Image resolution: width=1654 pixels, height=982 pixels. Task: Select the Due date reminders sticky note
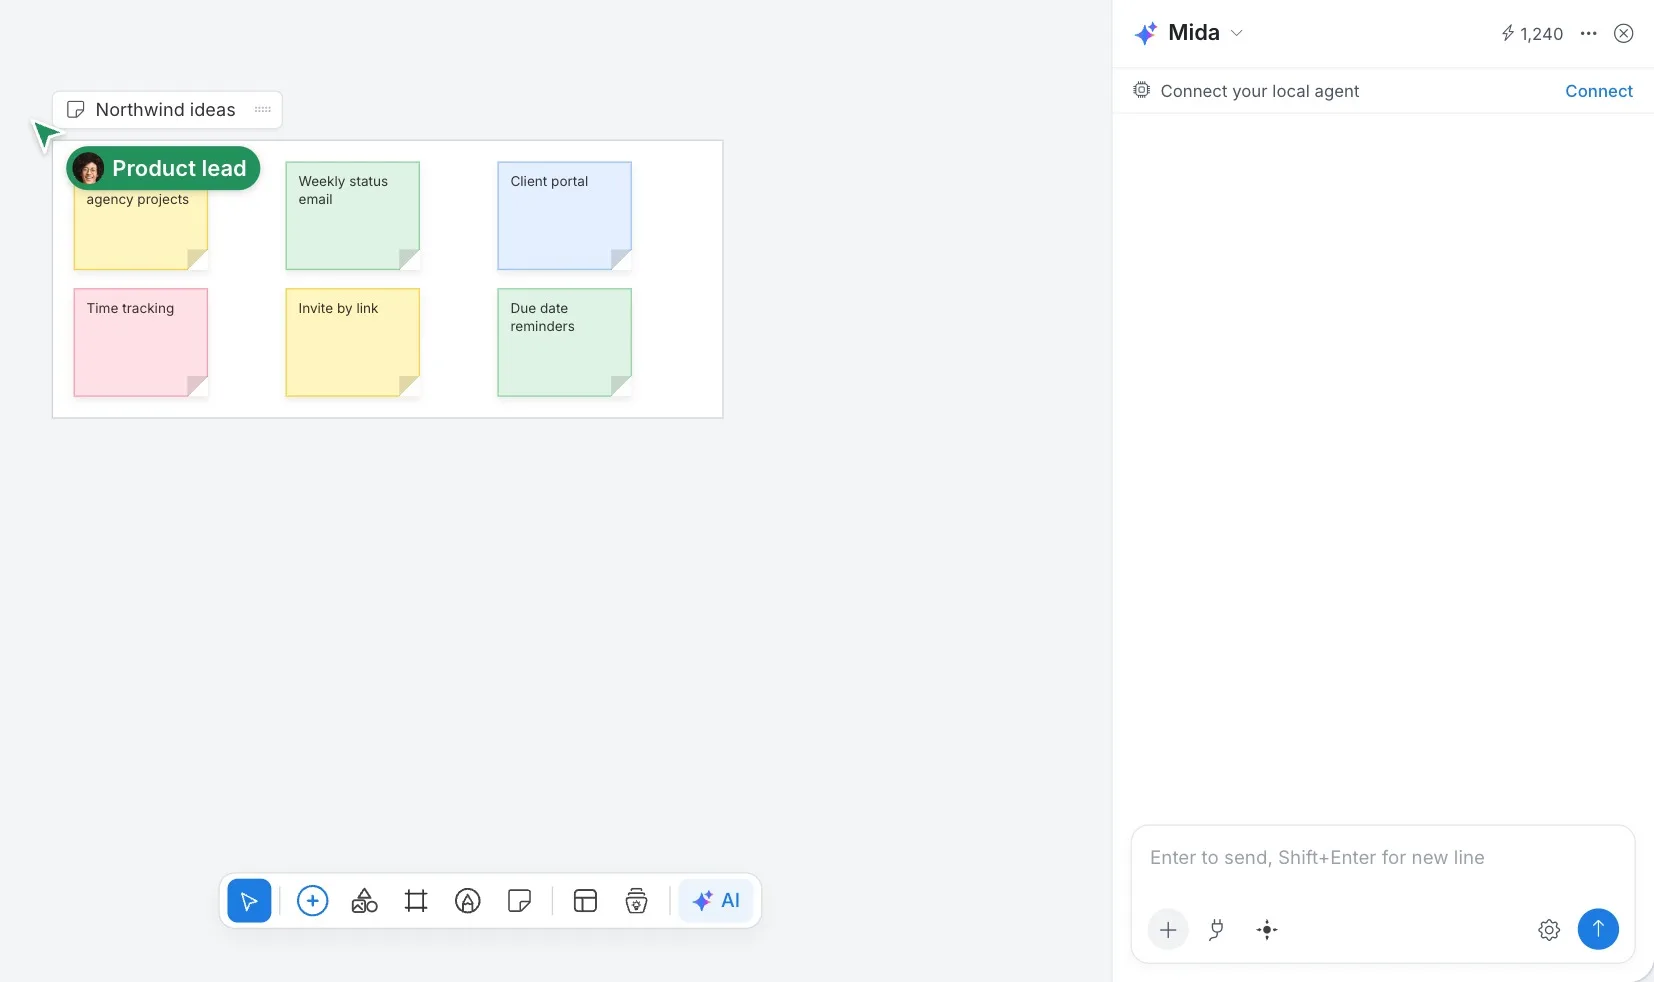tap(565, 343)
